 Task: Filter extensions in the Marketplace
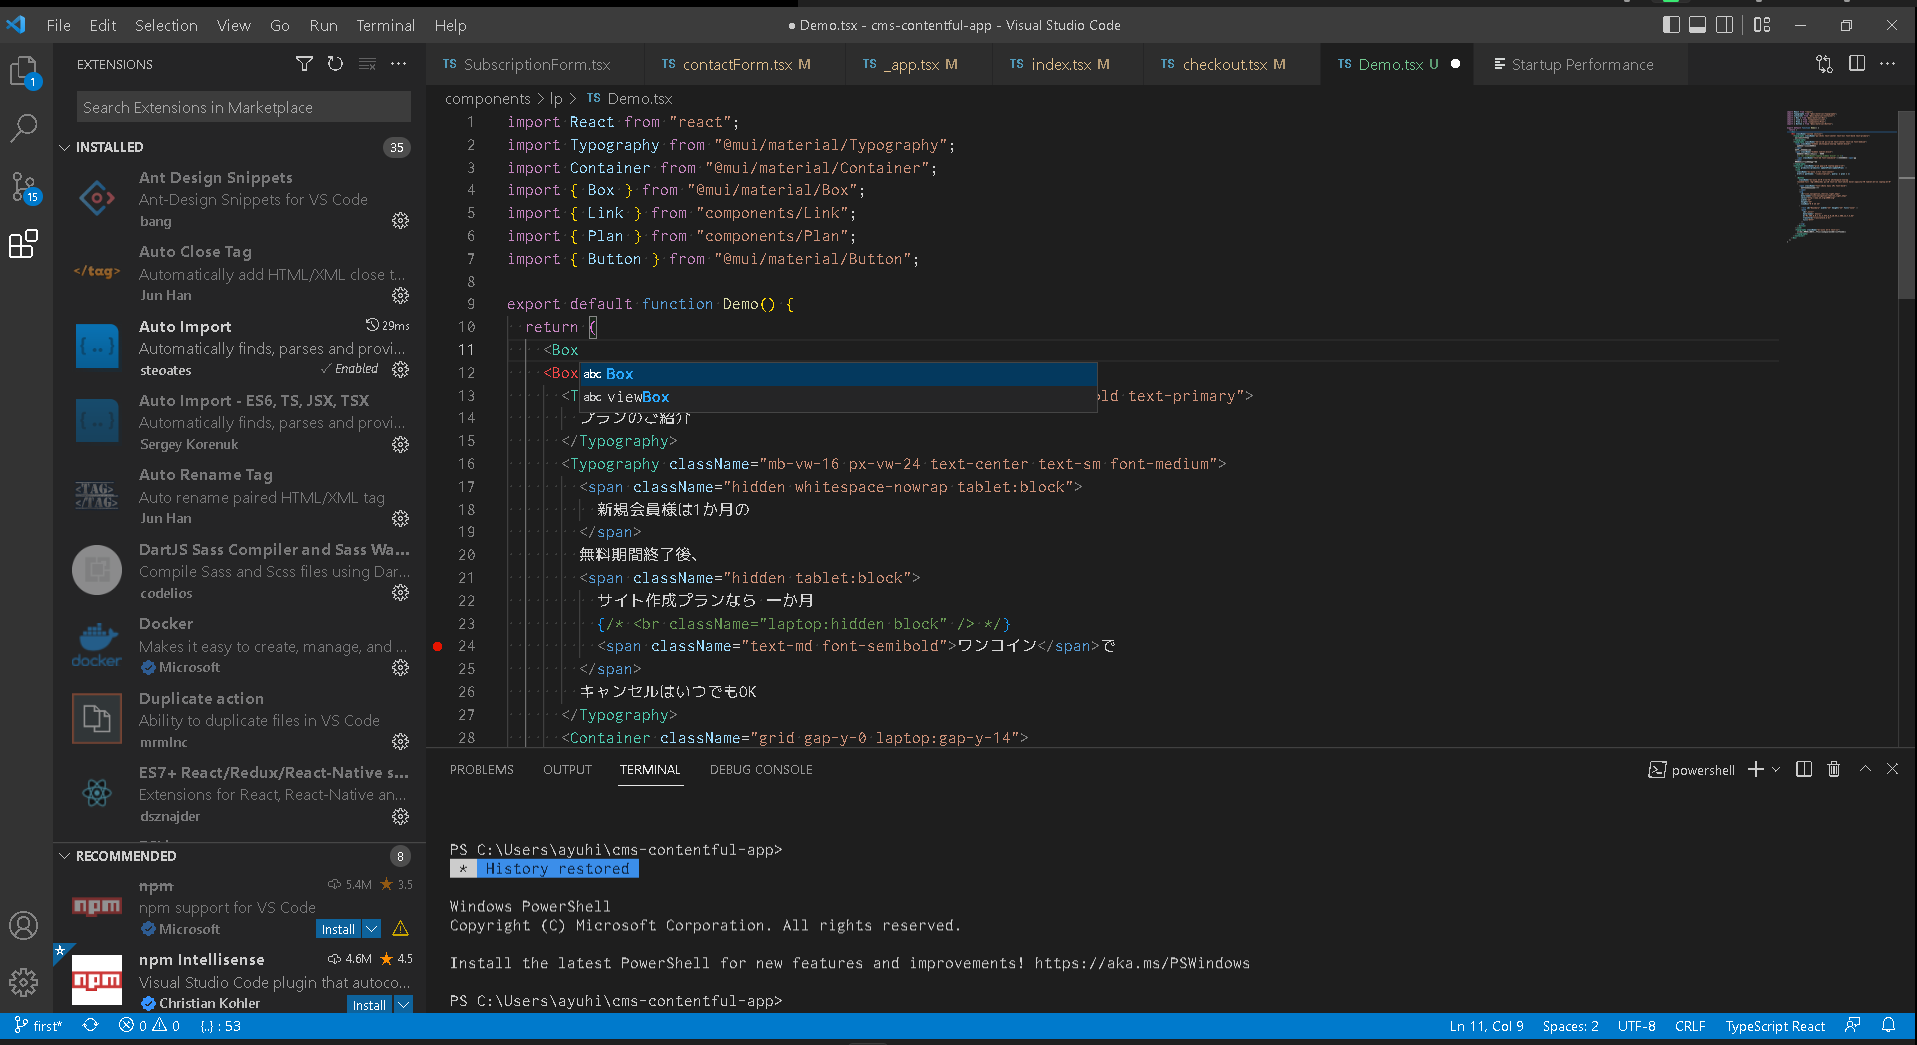click(x=304, y=64)
